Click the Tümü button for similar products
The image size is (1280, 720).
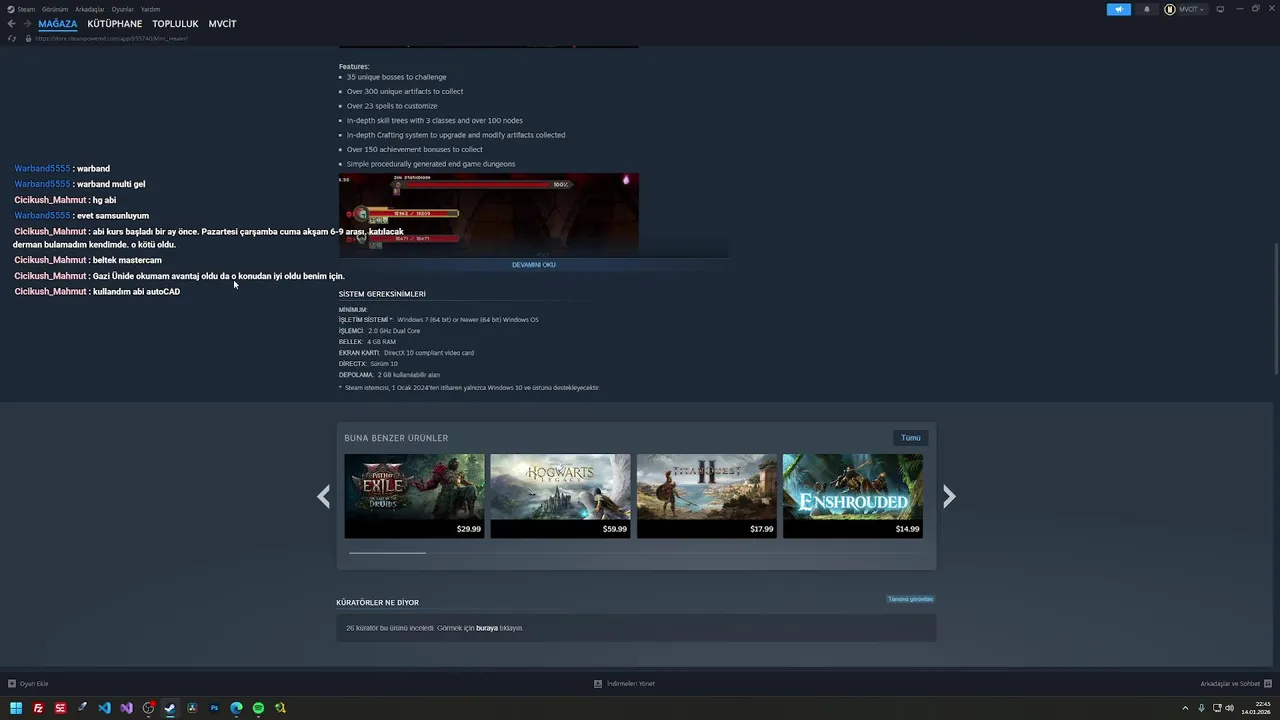tap(911, 438)
